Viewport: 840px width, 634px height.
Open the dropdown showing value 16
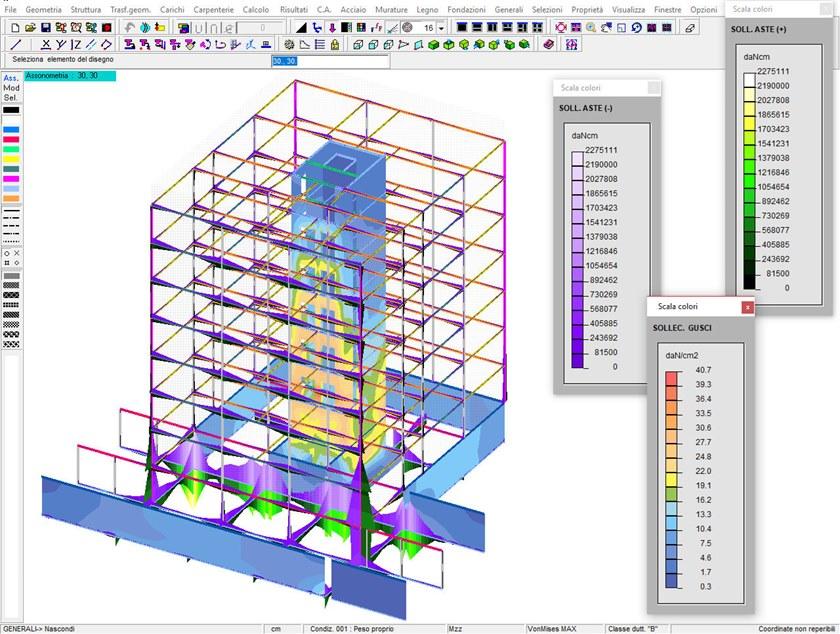tap(441, 28)
